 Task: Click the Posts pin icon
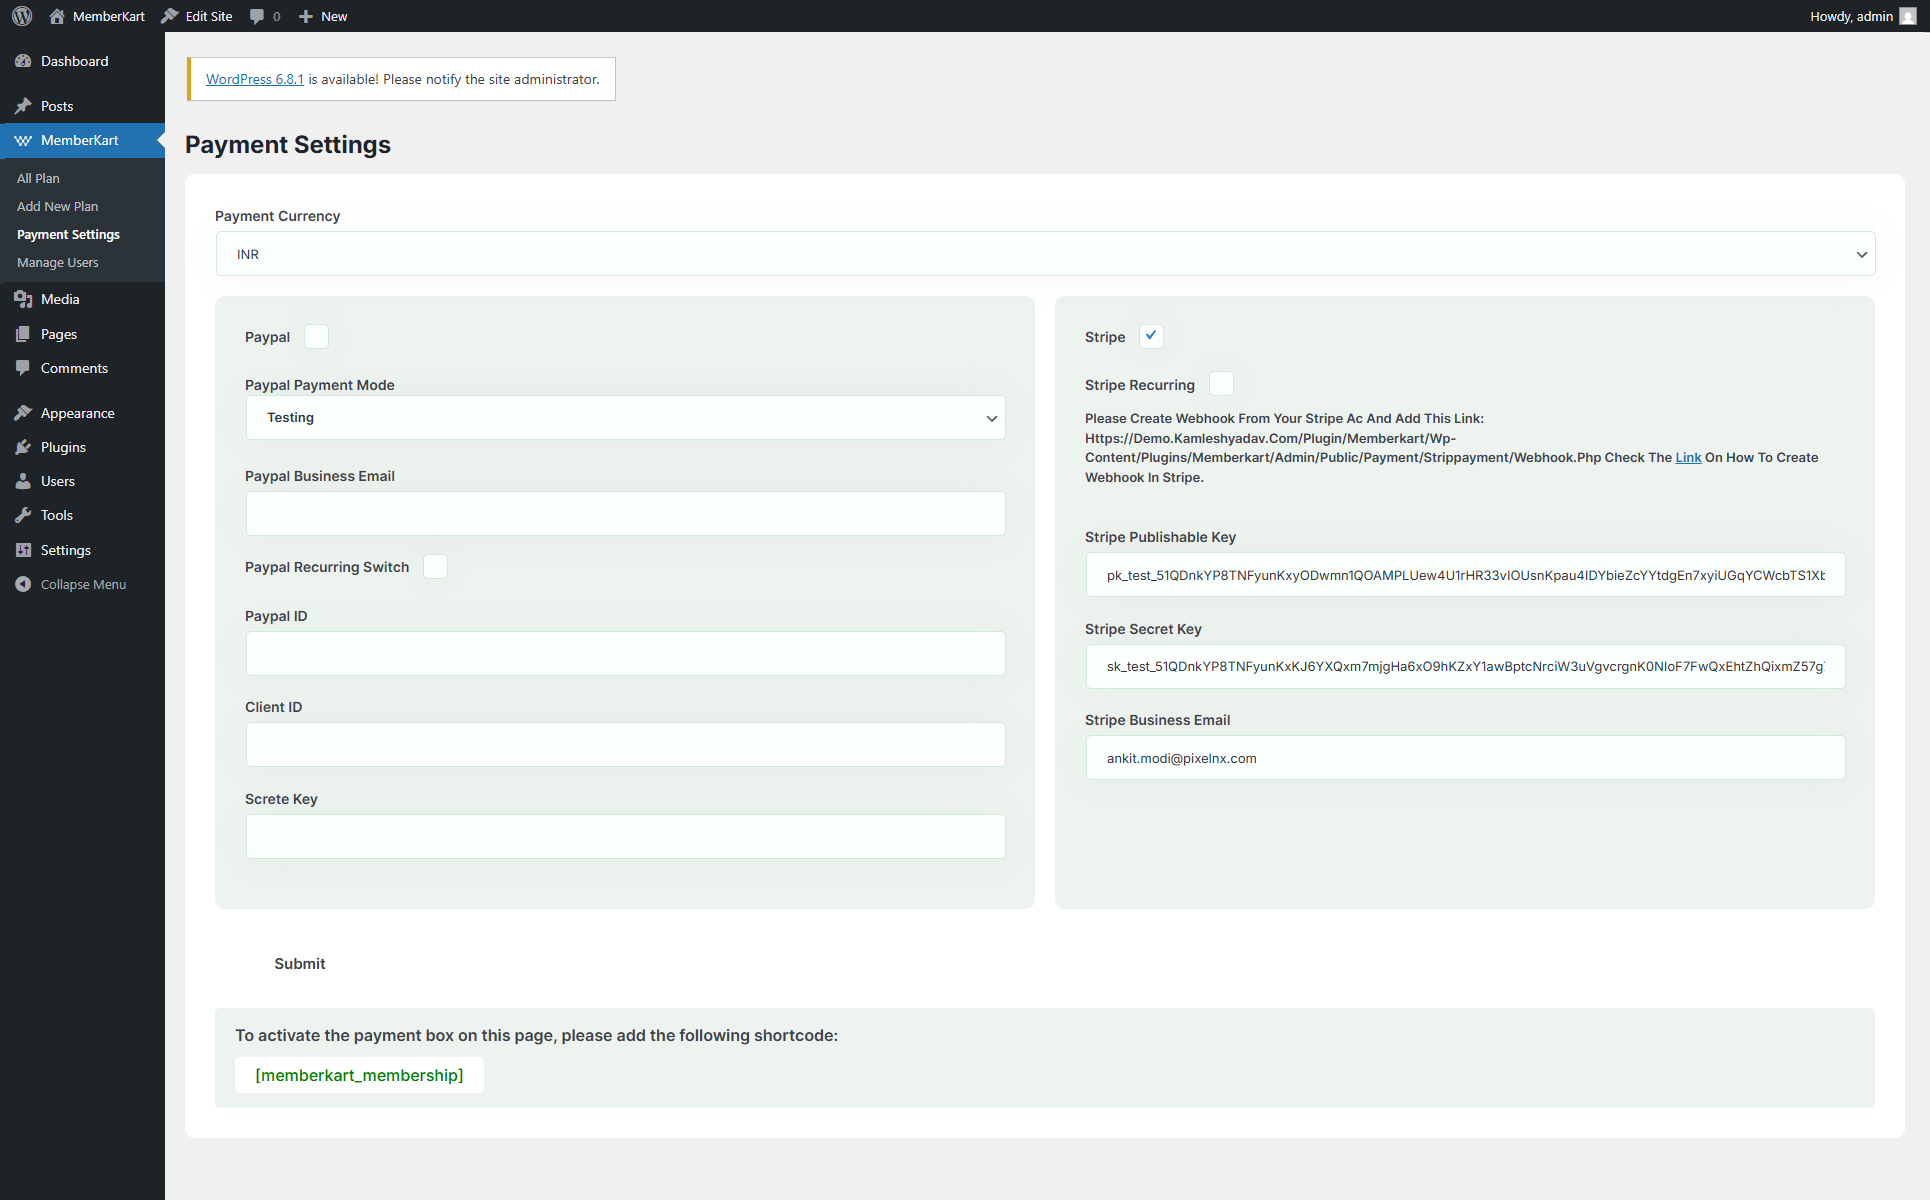click(23, 106)
